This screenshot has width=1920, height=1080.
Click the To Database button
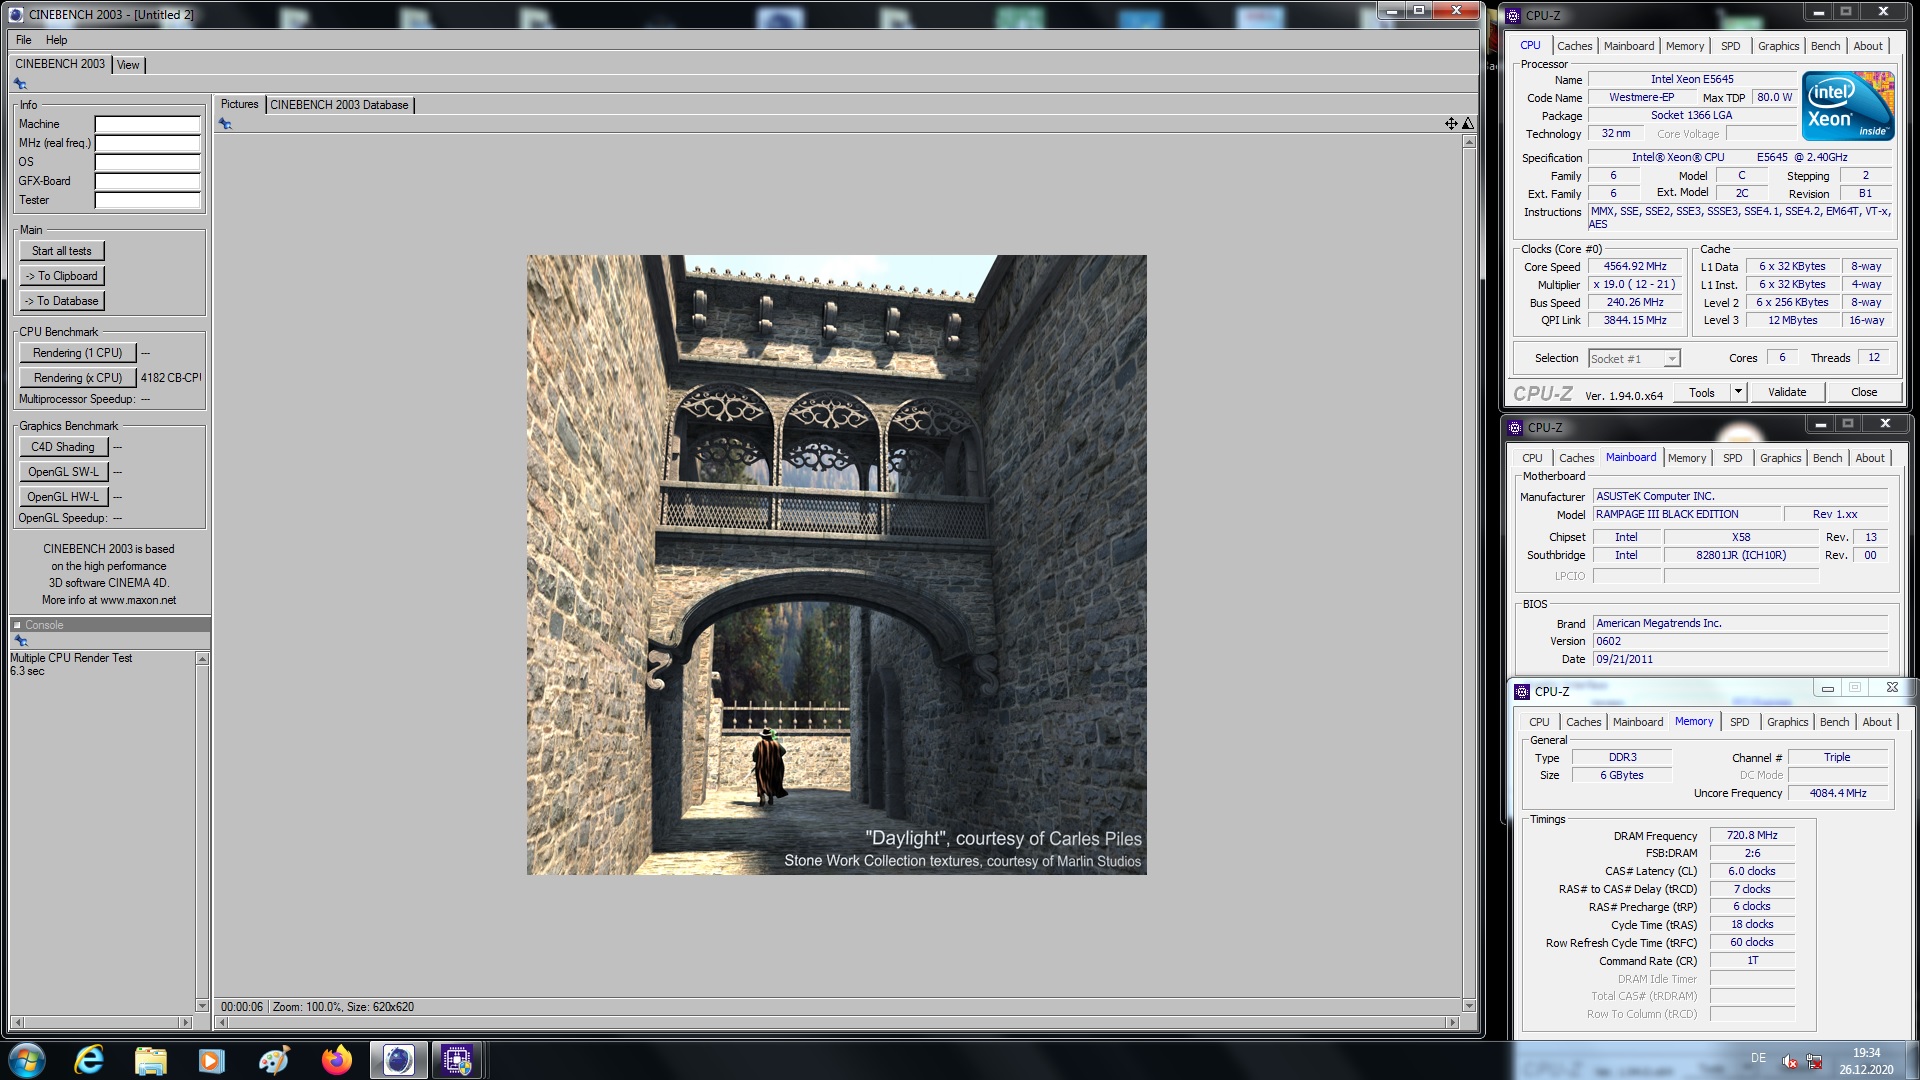62,301
